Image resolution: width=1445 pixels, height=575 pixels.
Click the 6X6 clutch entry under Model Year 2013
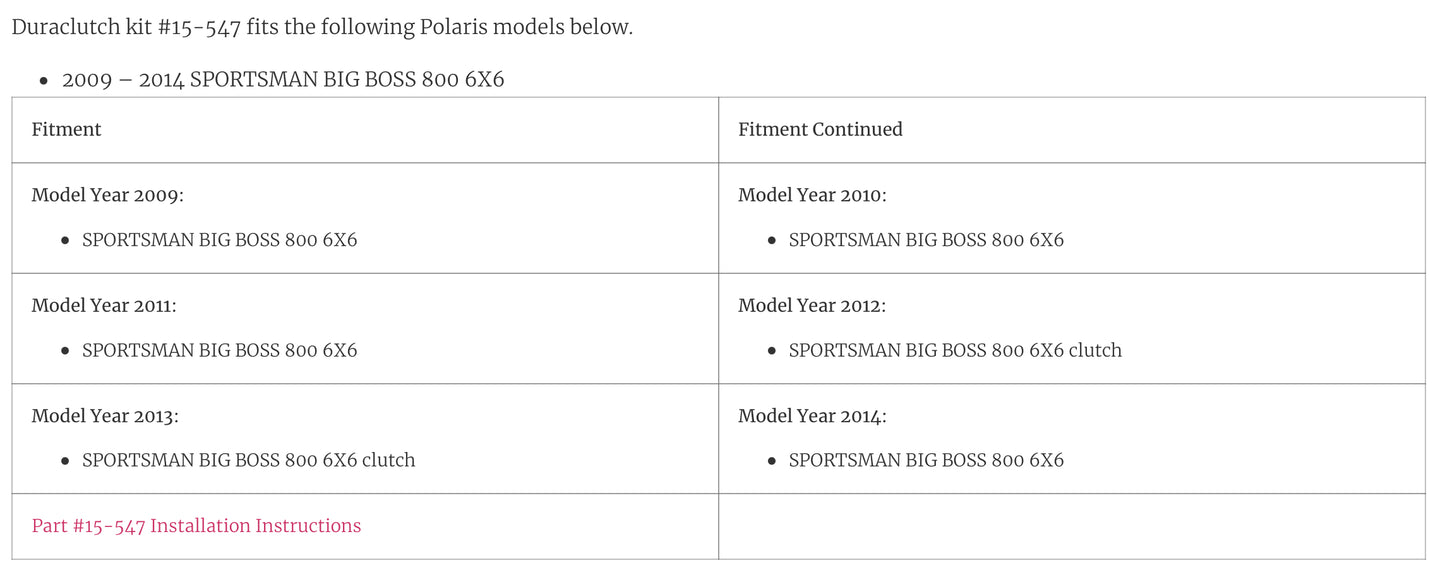[248, 461]
